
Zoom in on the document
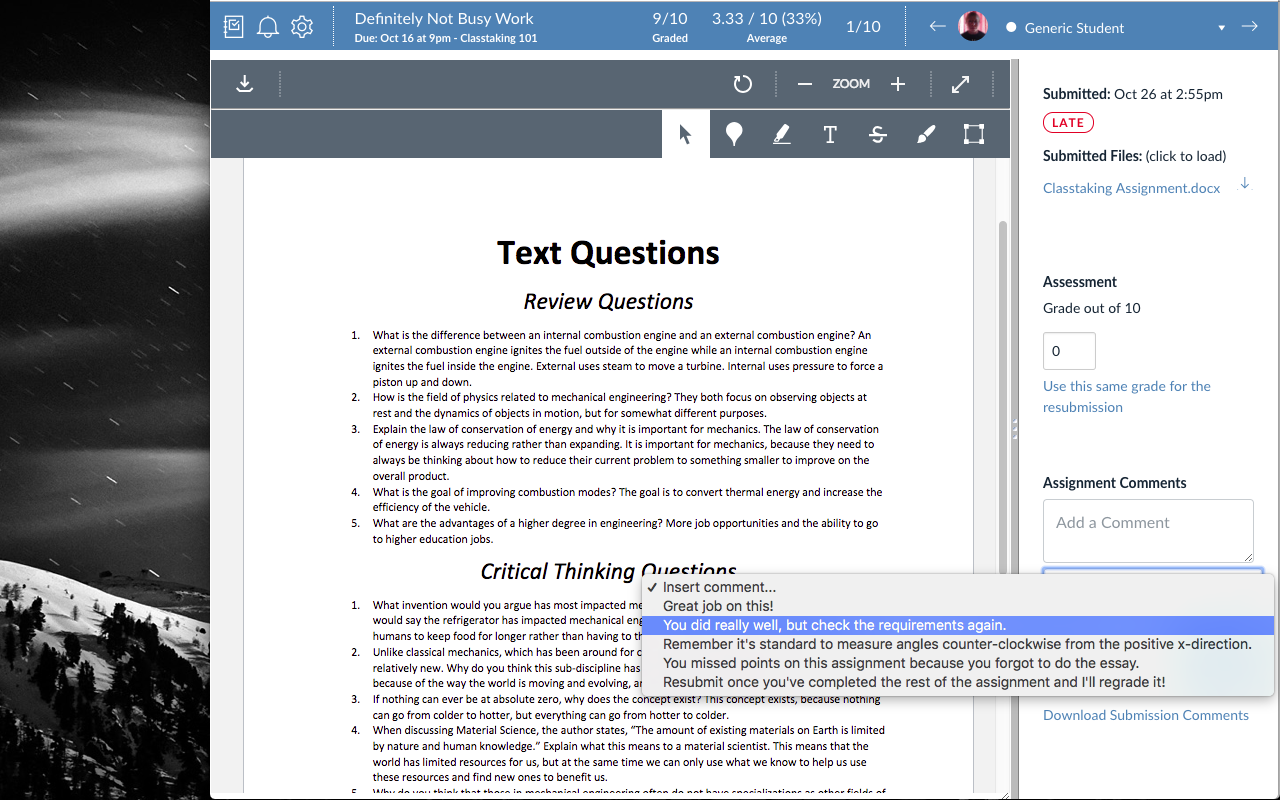[x=897, y=83]
